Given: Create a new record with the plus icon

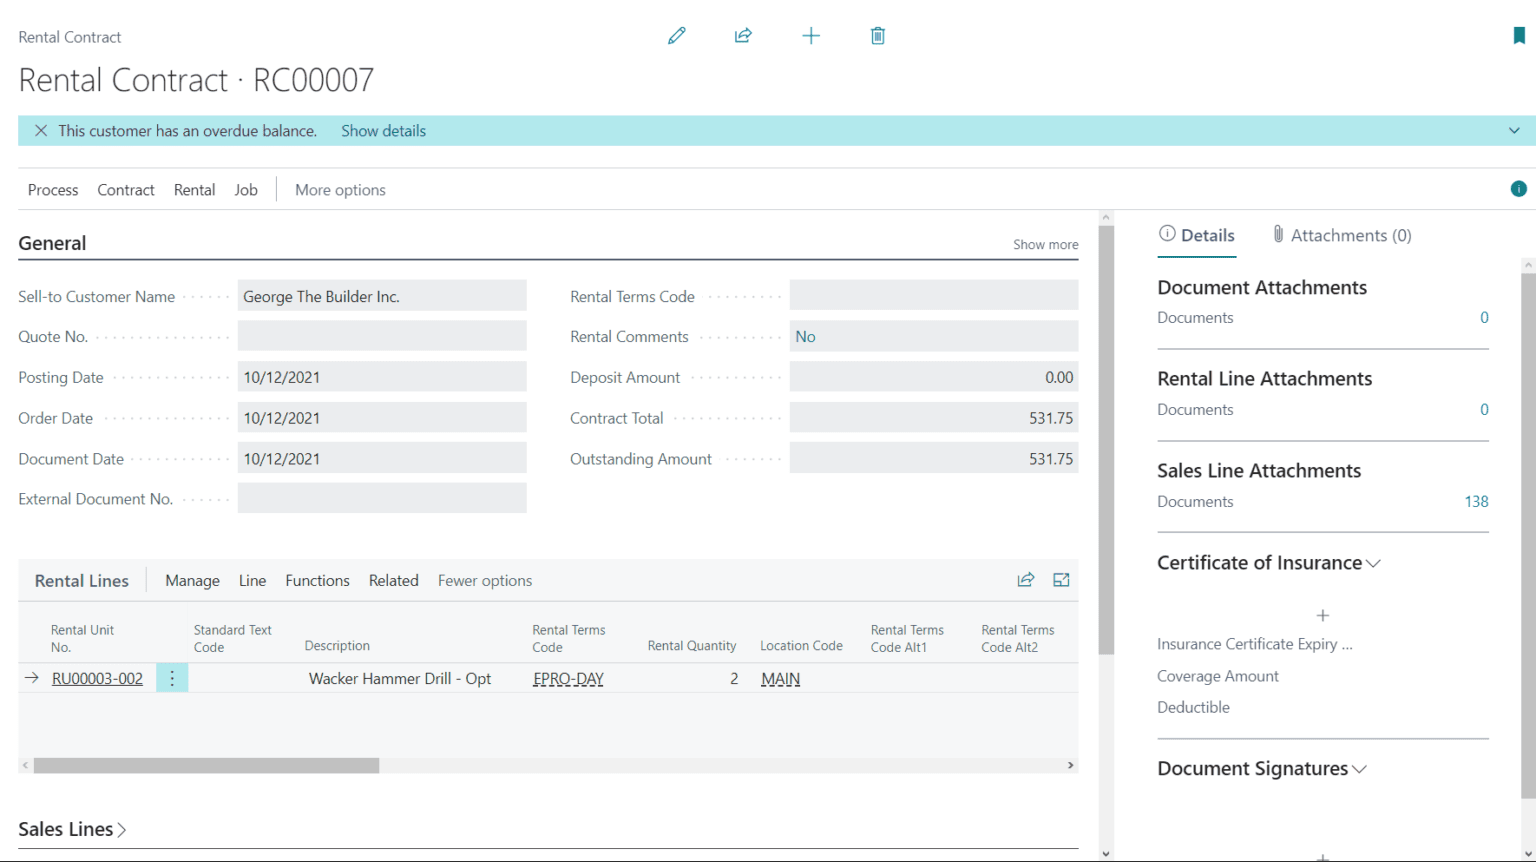Looking at the screenshot, I should point(811,35).
